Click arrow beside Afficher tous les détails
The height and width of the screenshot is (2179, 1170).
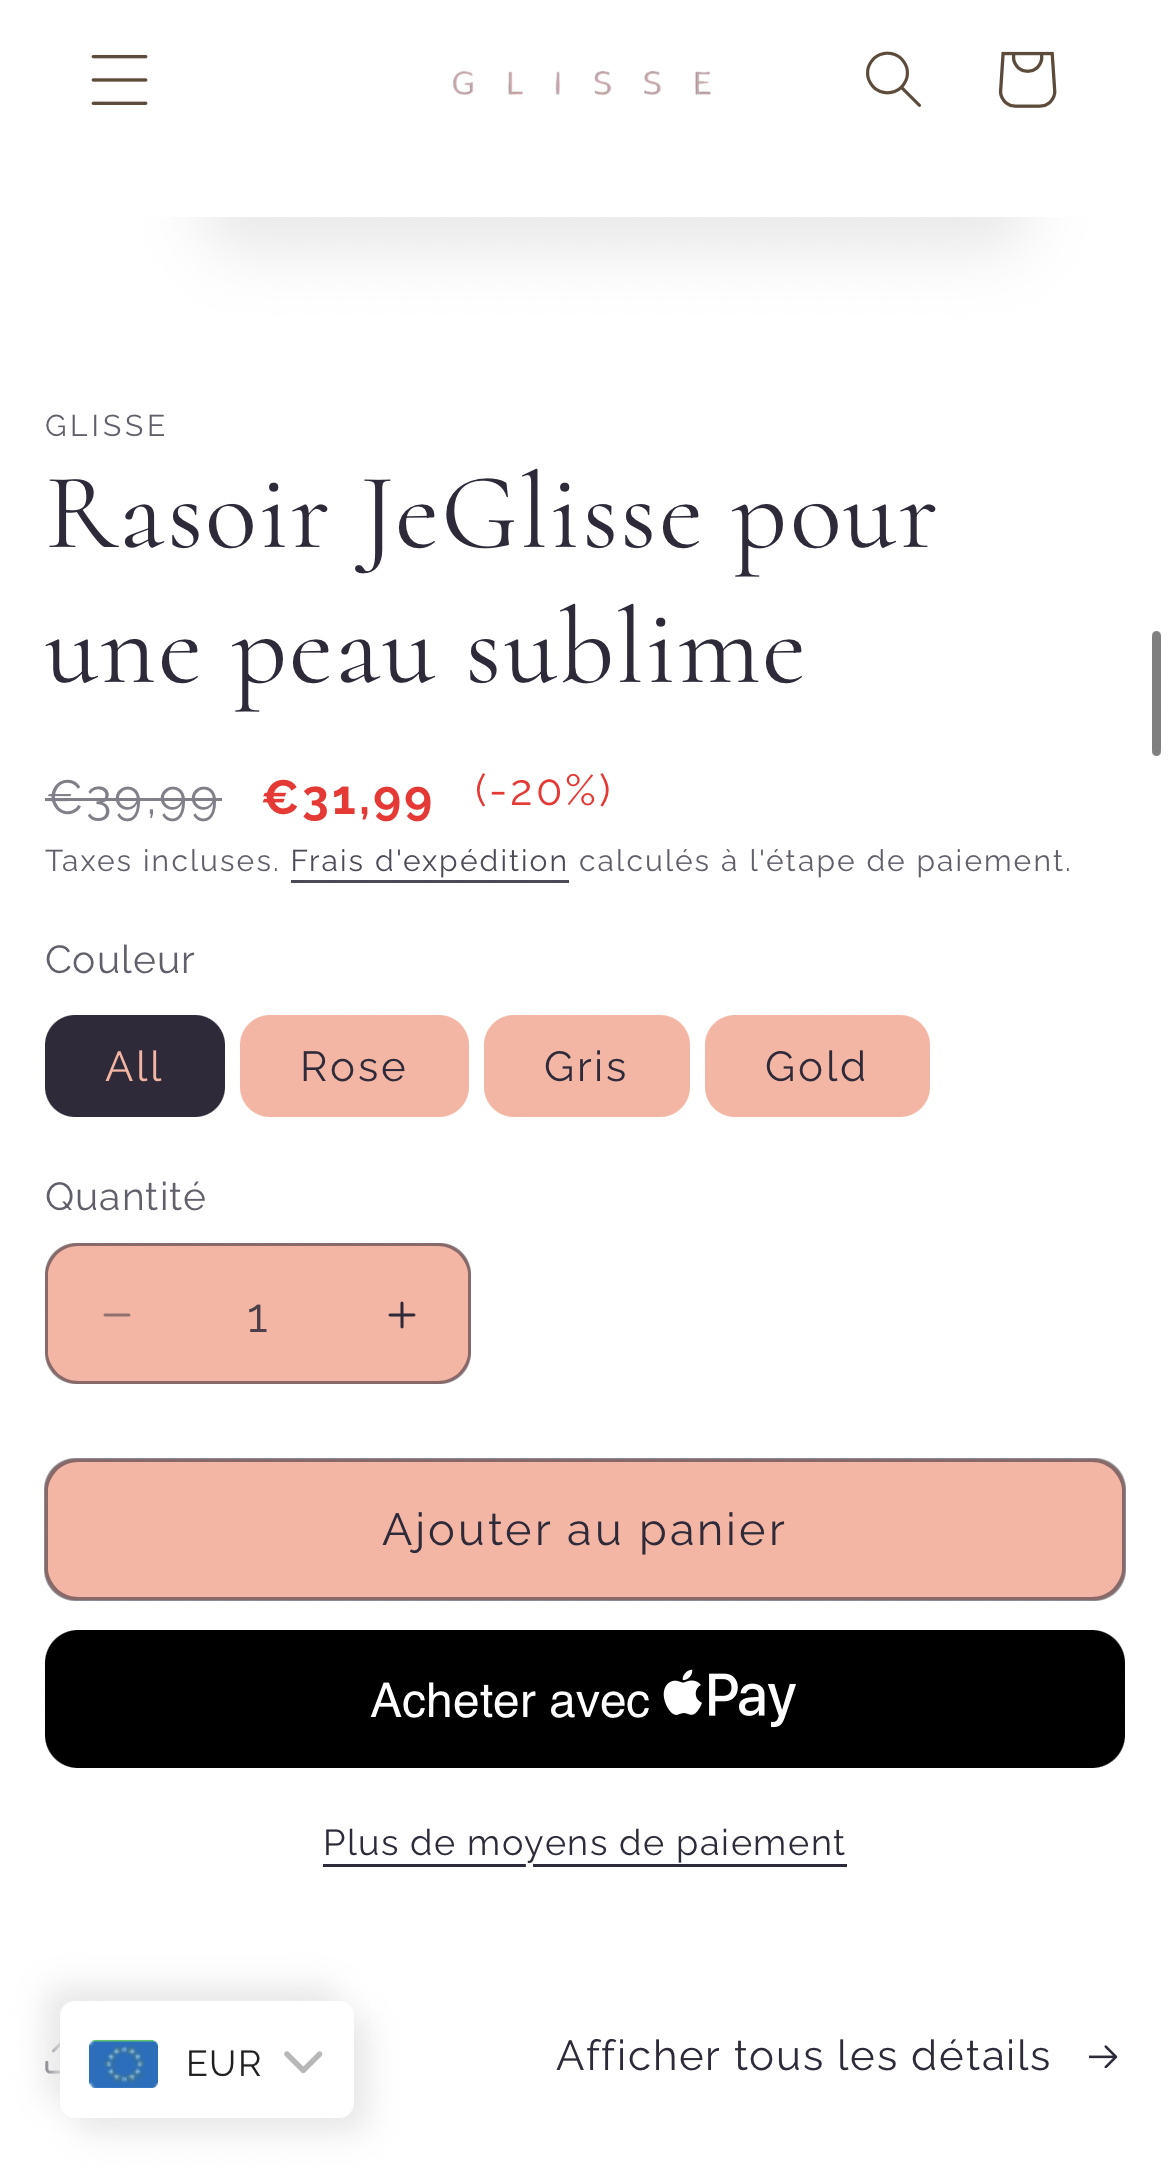[x=1104, y=2056]
